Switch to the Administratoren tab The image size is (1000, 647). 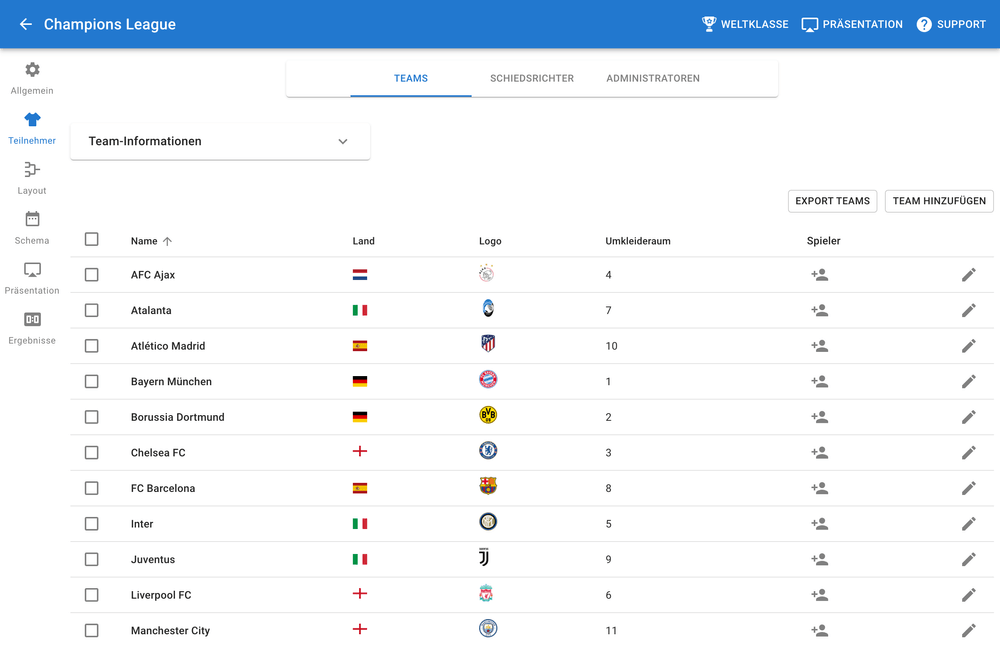[653, 78]
